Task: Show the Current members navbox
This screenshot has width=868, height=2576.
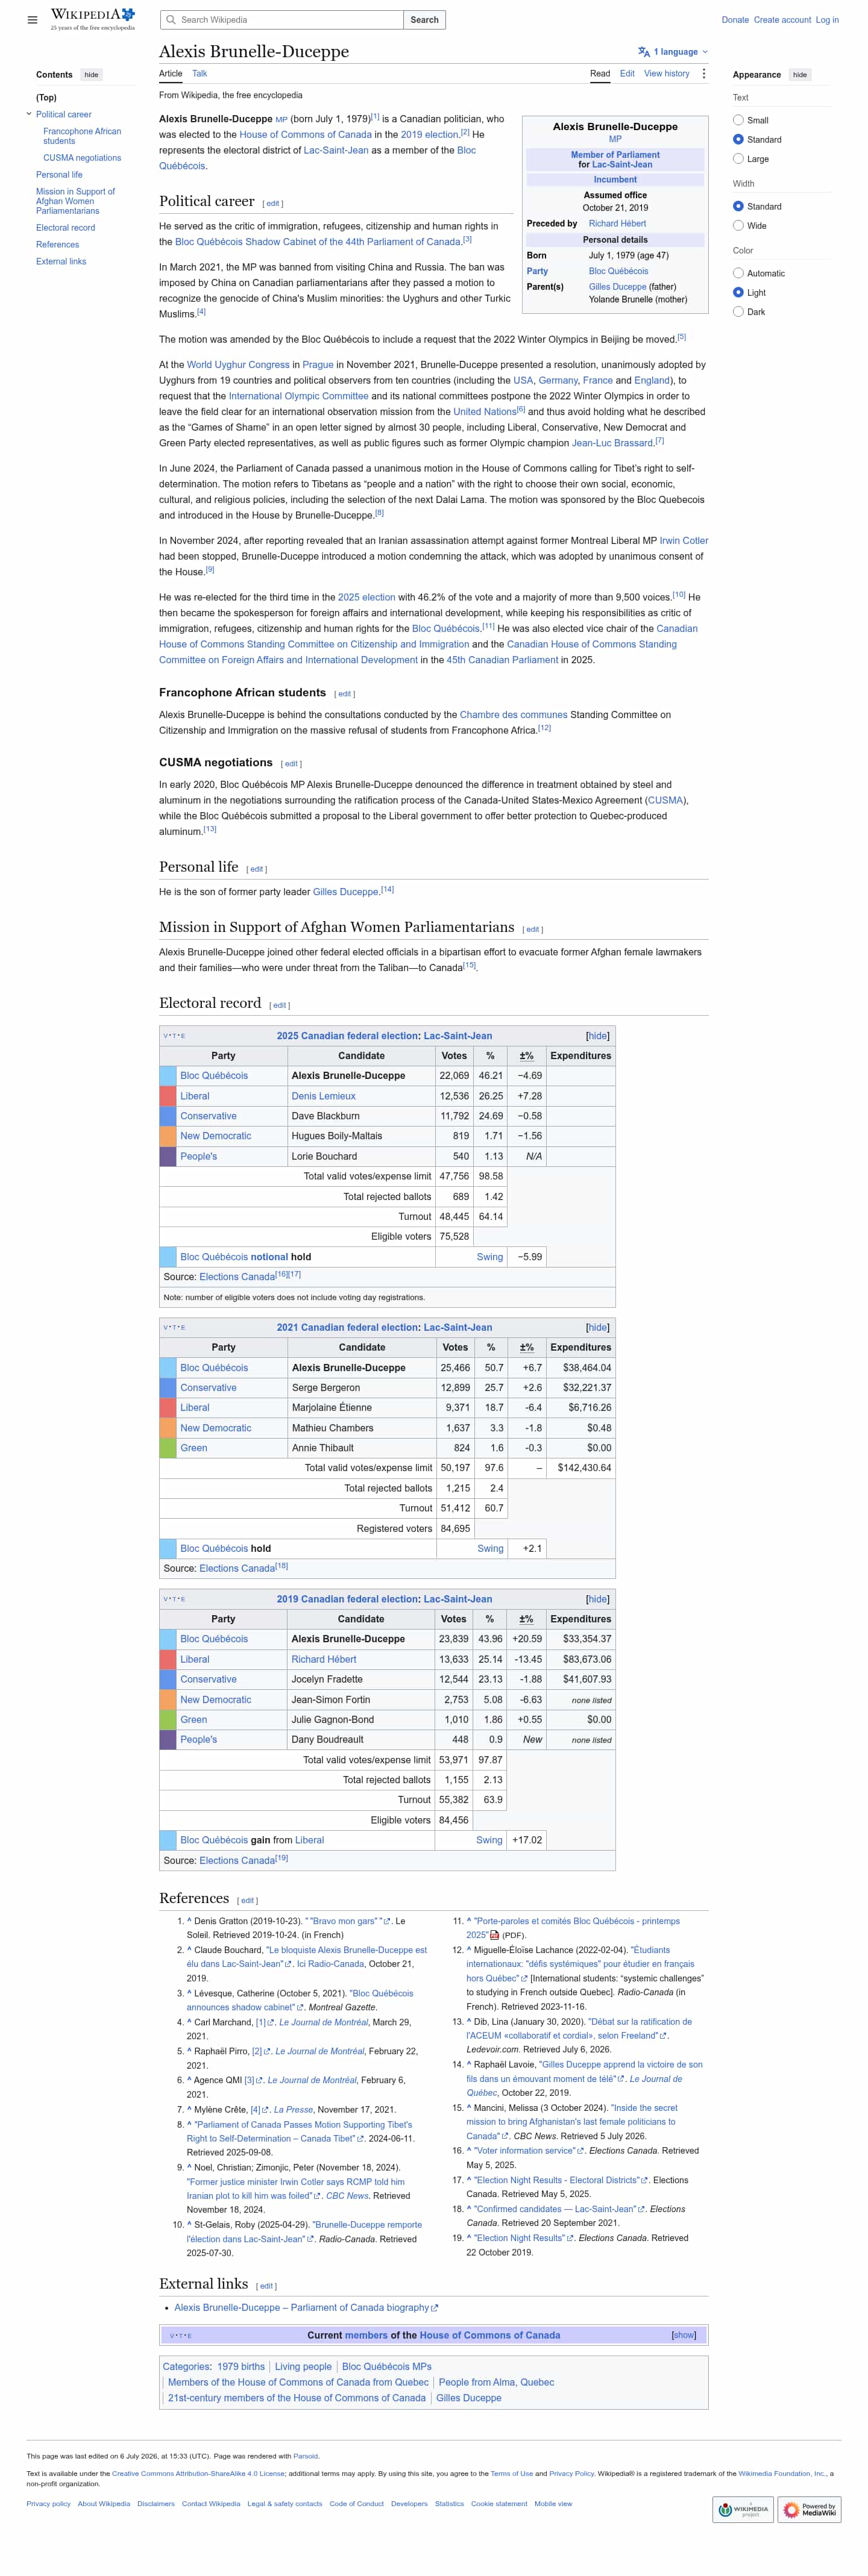Action: coord(684,2335)
